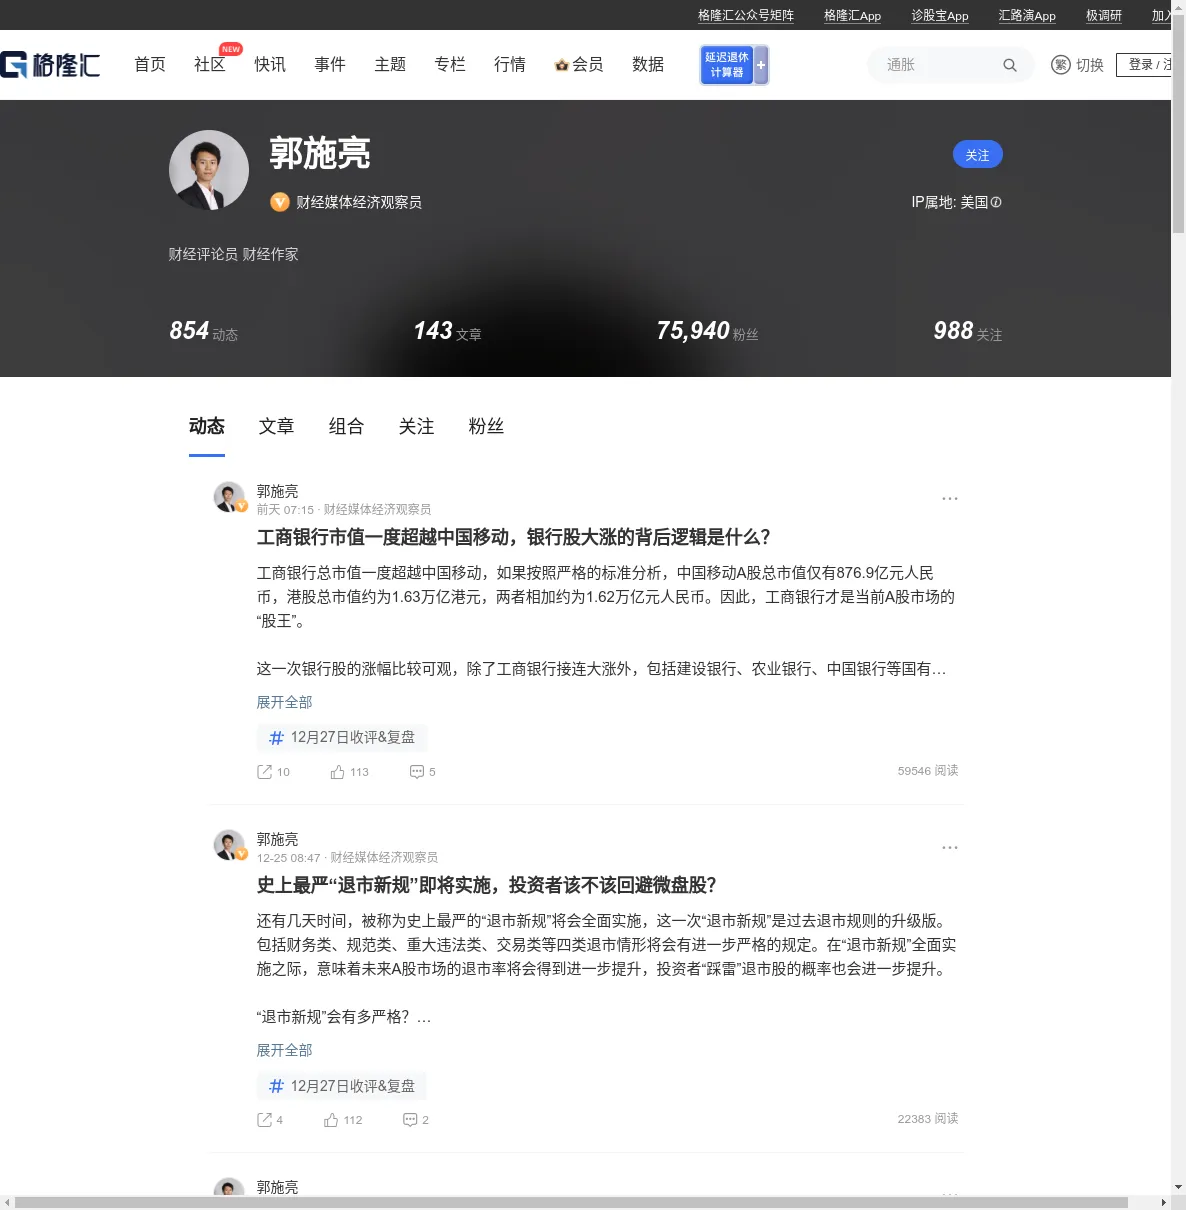Screen dimensions: 1186x1210
Task: Open 主题 navigation item
Action: click(390, 65)
